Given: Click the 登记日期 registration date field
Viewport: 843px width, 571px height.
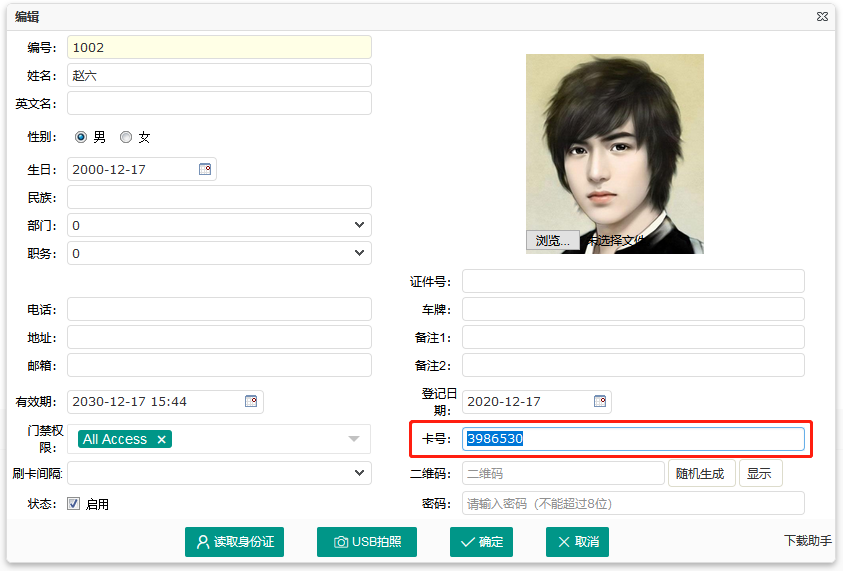Looking at the screenshot, I should pyautogui.click(x=537, y=402).
